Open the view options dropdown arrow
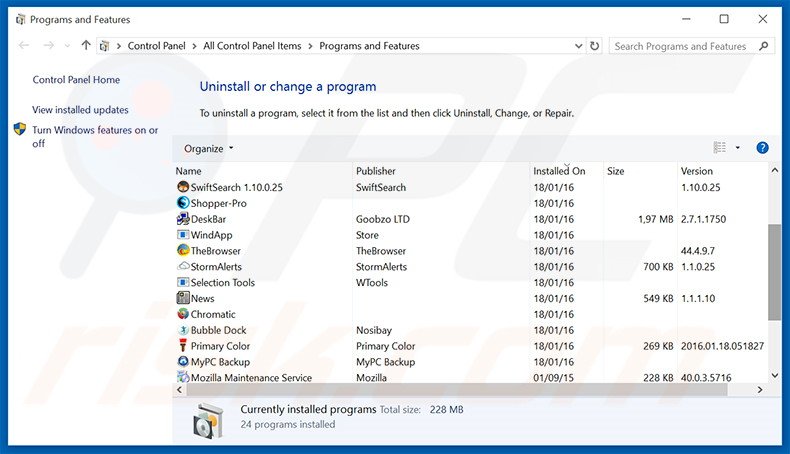This screenshot has width=790, height=454. 738,148
